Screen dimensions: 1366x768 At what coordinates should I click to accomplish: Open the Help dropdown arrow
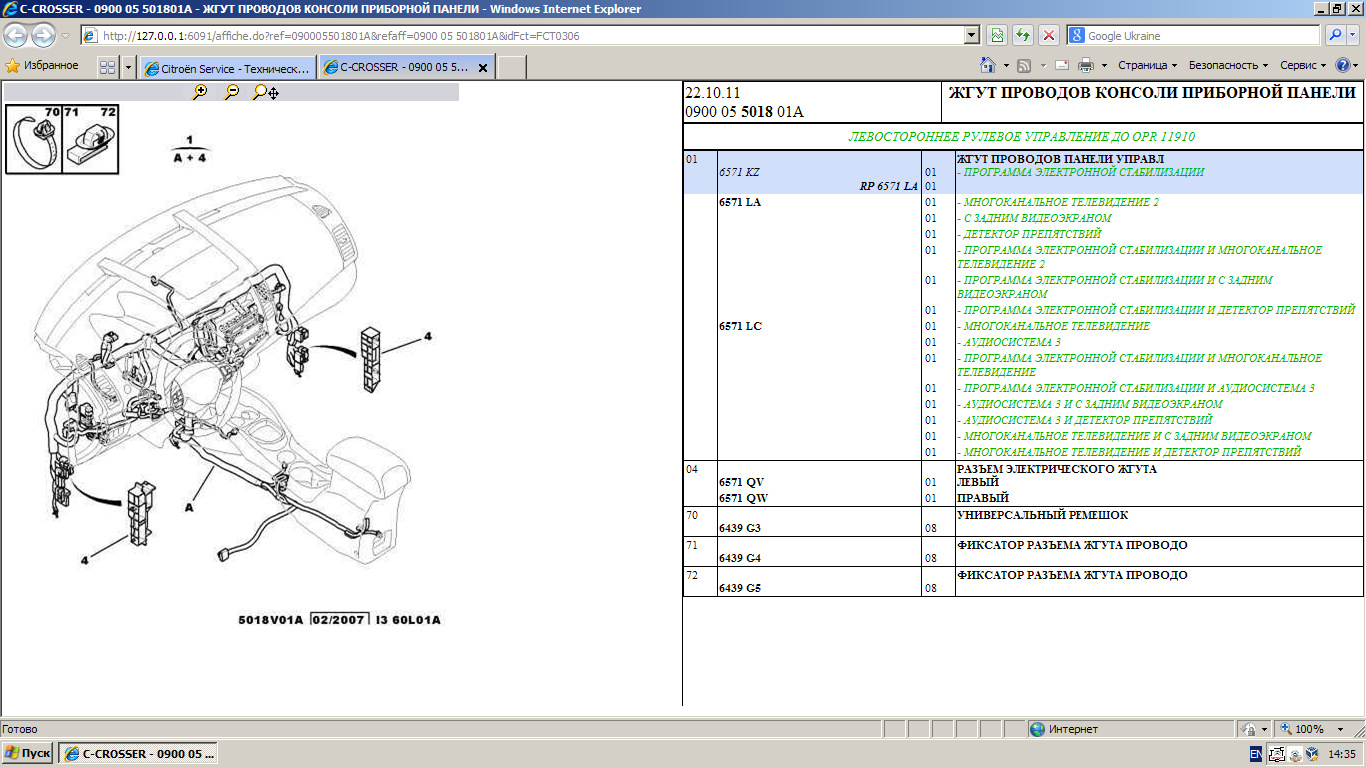click(x=1357, y=65)
